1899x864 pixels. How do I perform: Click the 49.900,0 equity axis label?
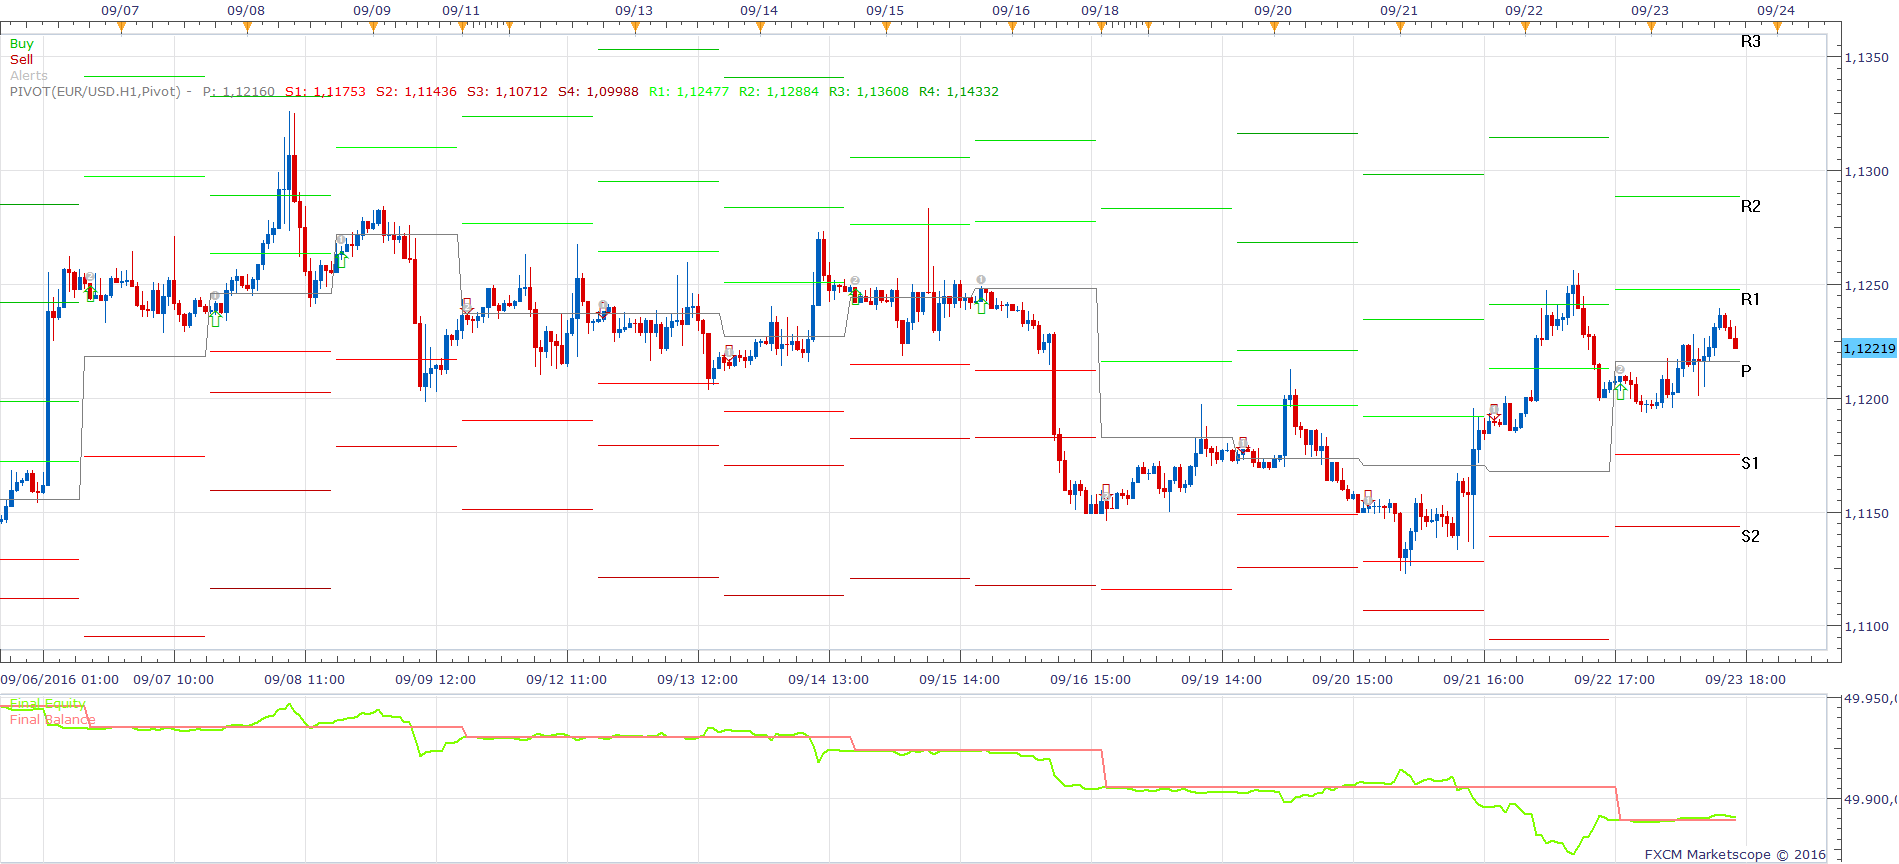tap(1868, 800)
